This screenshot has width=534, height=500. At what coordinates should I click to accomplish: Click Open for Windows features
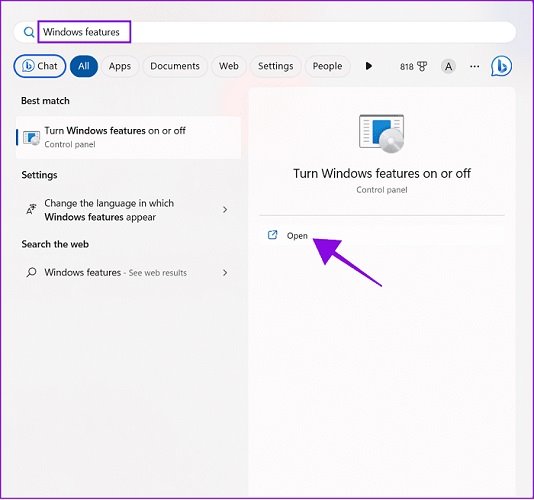tap(297, 236)
